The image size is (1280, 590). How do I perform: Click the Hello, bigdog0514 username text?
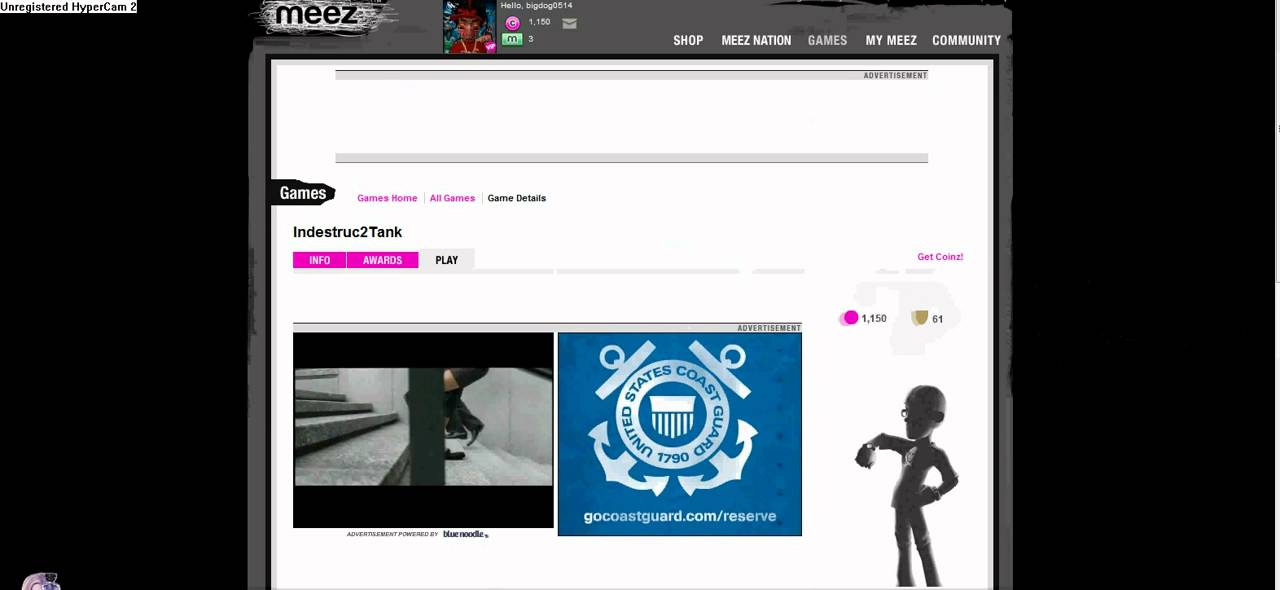[x=536, y=6]
